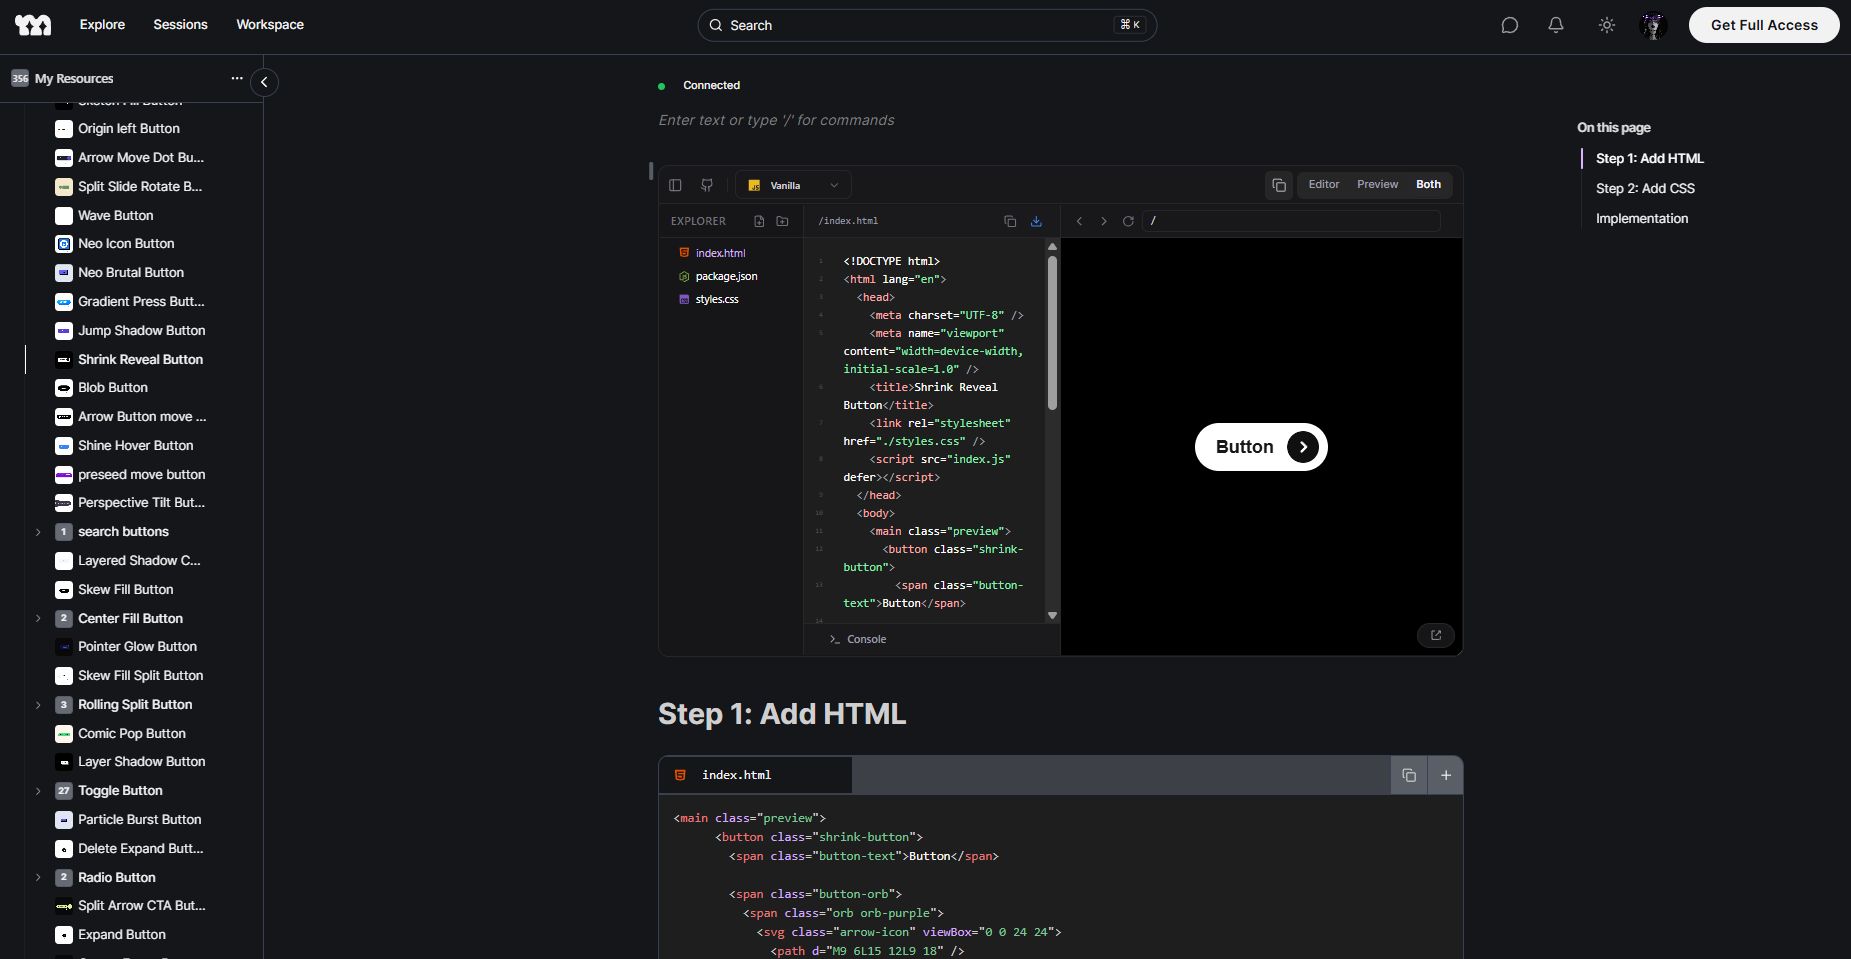
Task: Click the Get Full Access button
Action: tap(1764, 25)
